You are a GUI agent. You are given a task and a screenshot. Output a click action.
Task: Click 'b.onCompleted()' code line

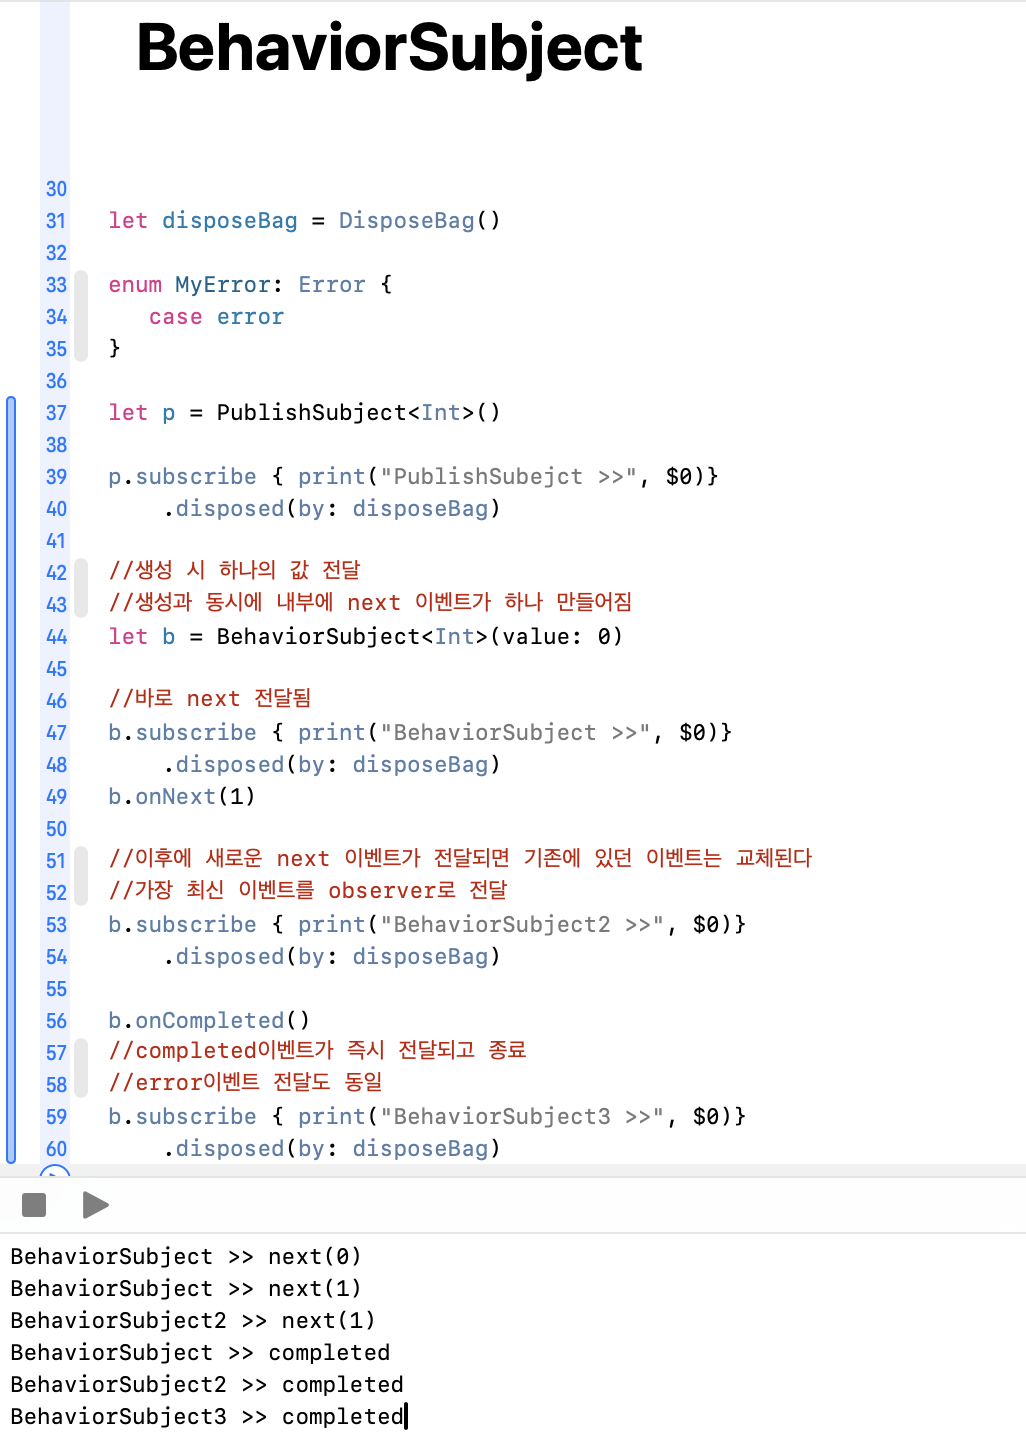pyautogui.click(x=209, y=1021)
